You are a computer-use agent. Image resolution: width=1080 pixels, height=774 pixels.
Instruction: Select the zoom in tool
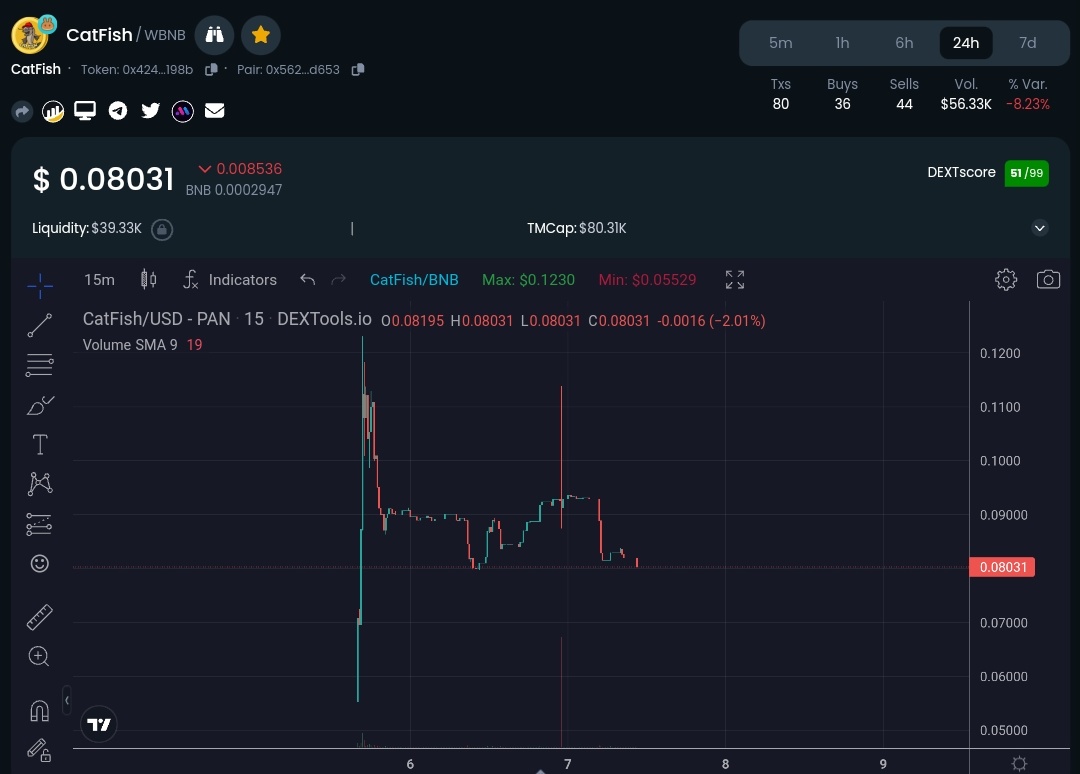[x=40, y=656]
